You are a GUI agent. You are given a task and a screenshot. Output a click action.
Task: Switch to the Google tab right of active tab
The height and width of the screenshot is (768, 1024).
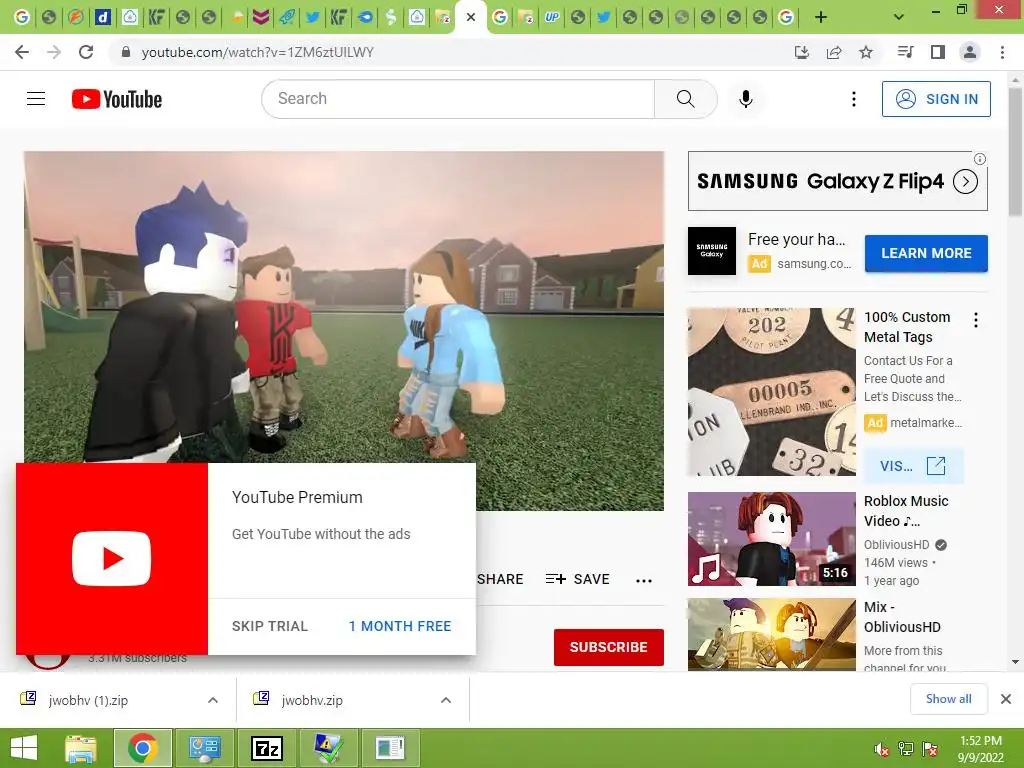[500, 17]
